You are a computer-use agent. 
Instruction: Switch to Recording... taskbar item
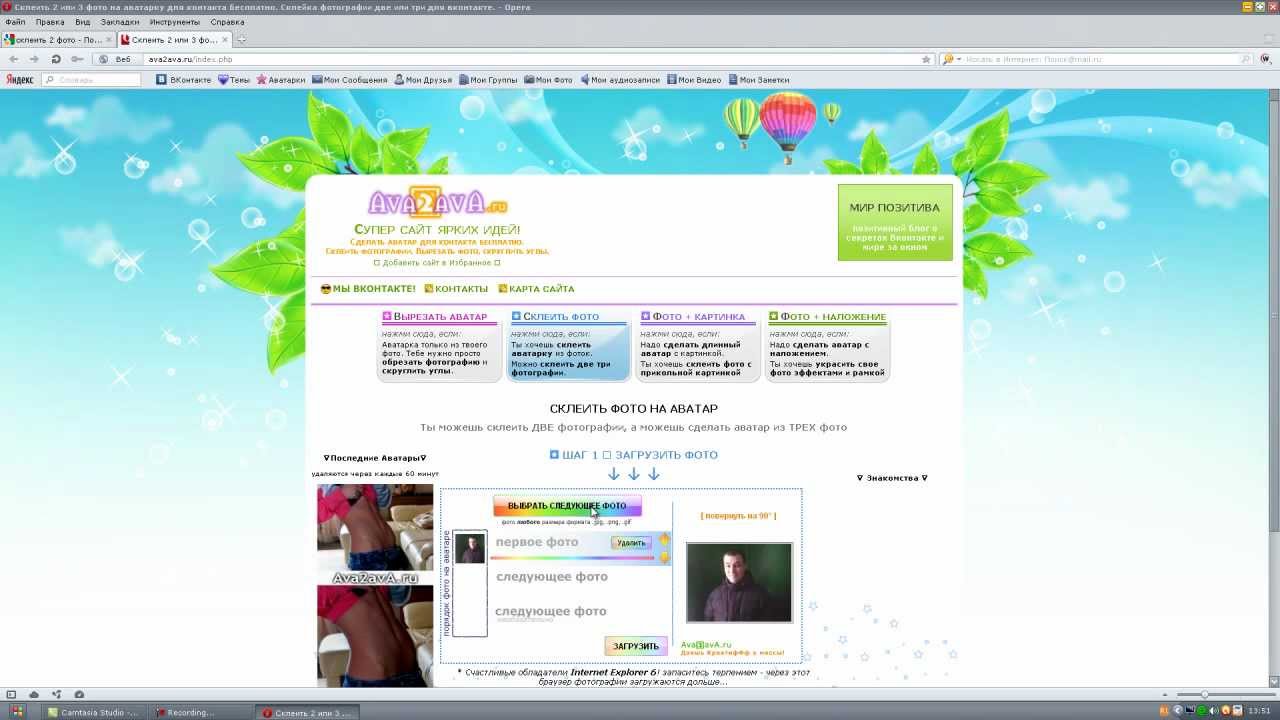201,712
